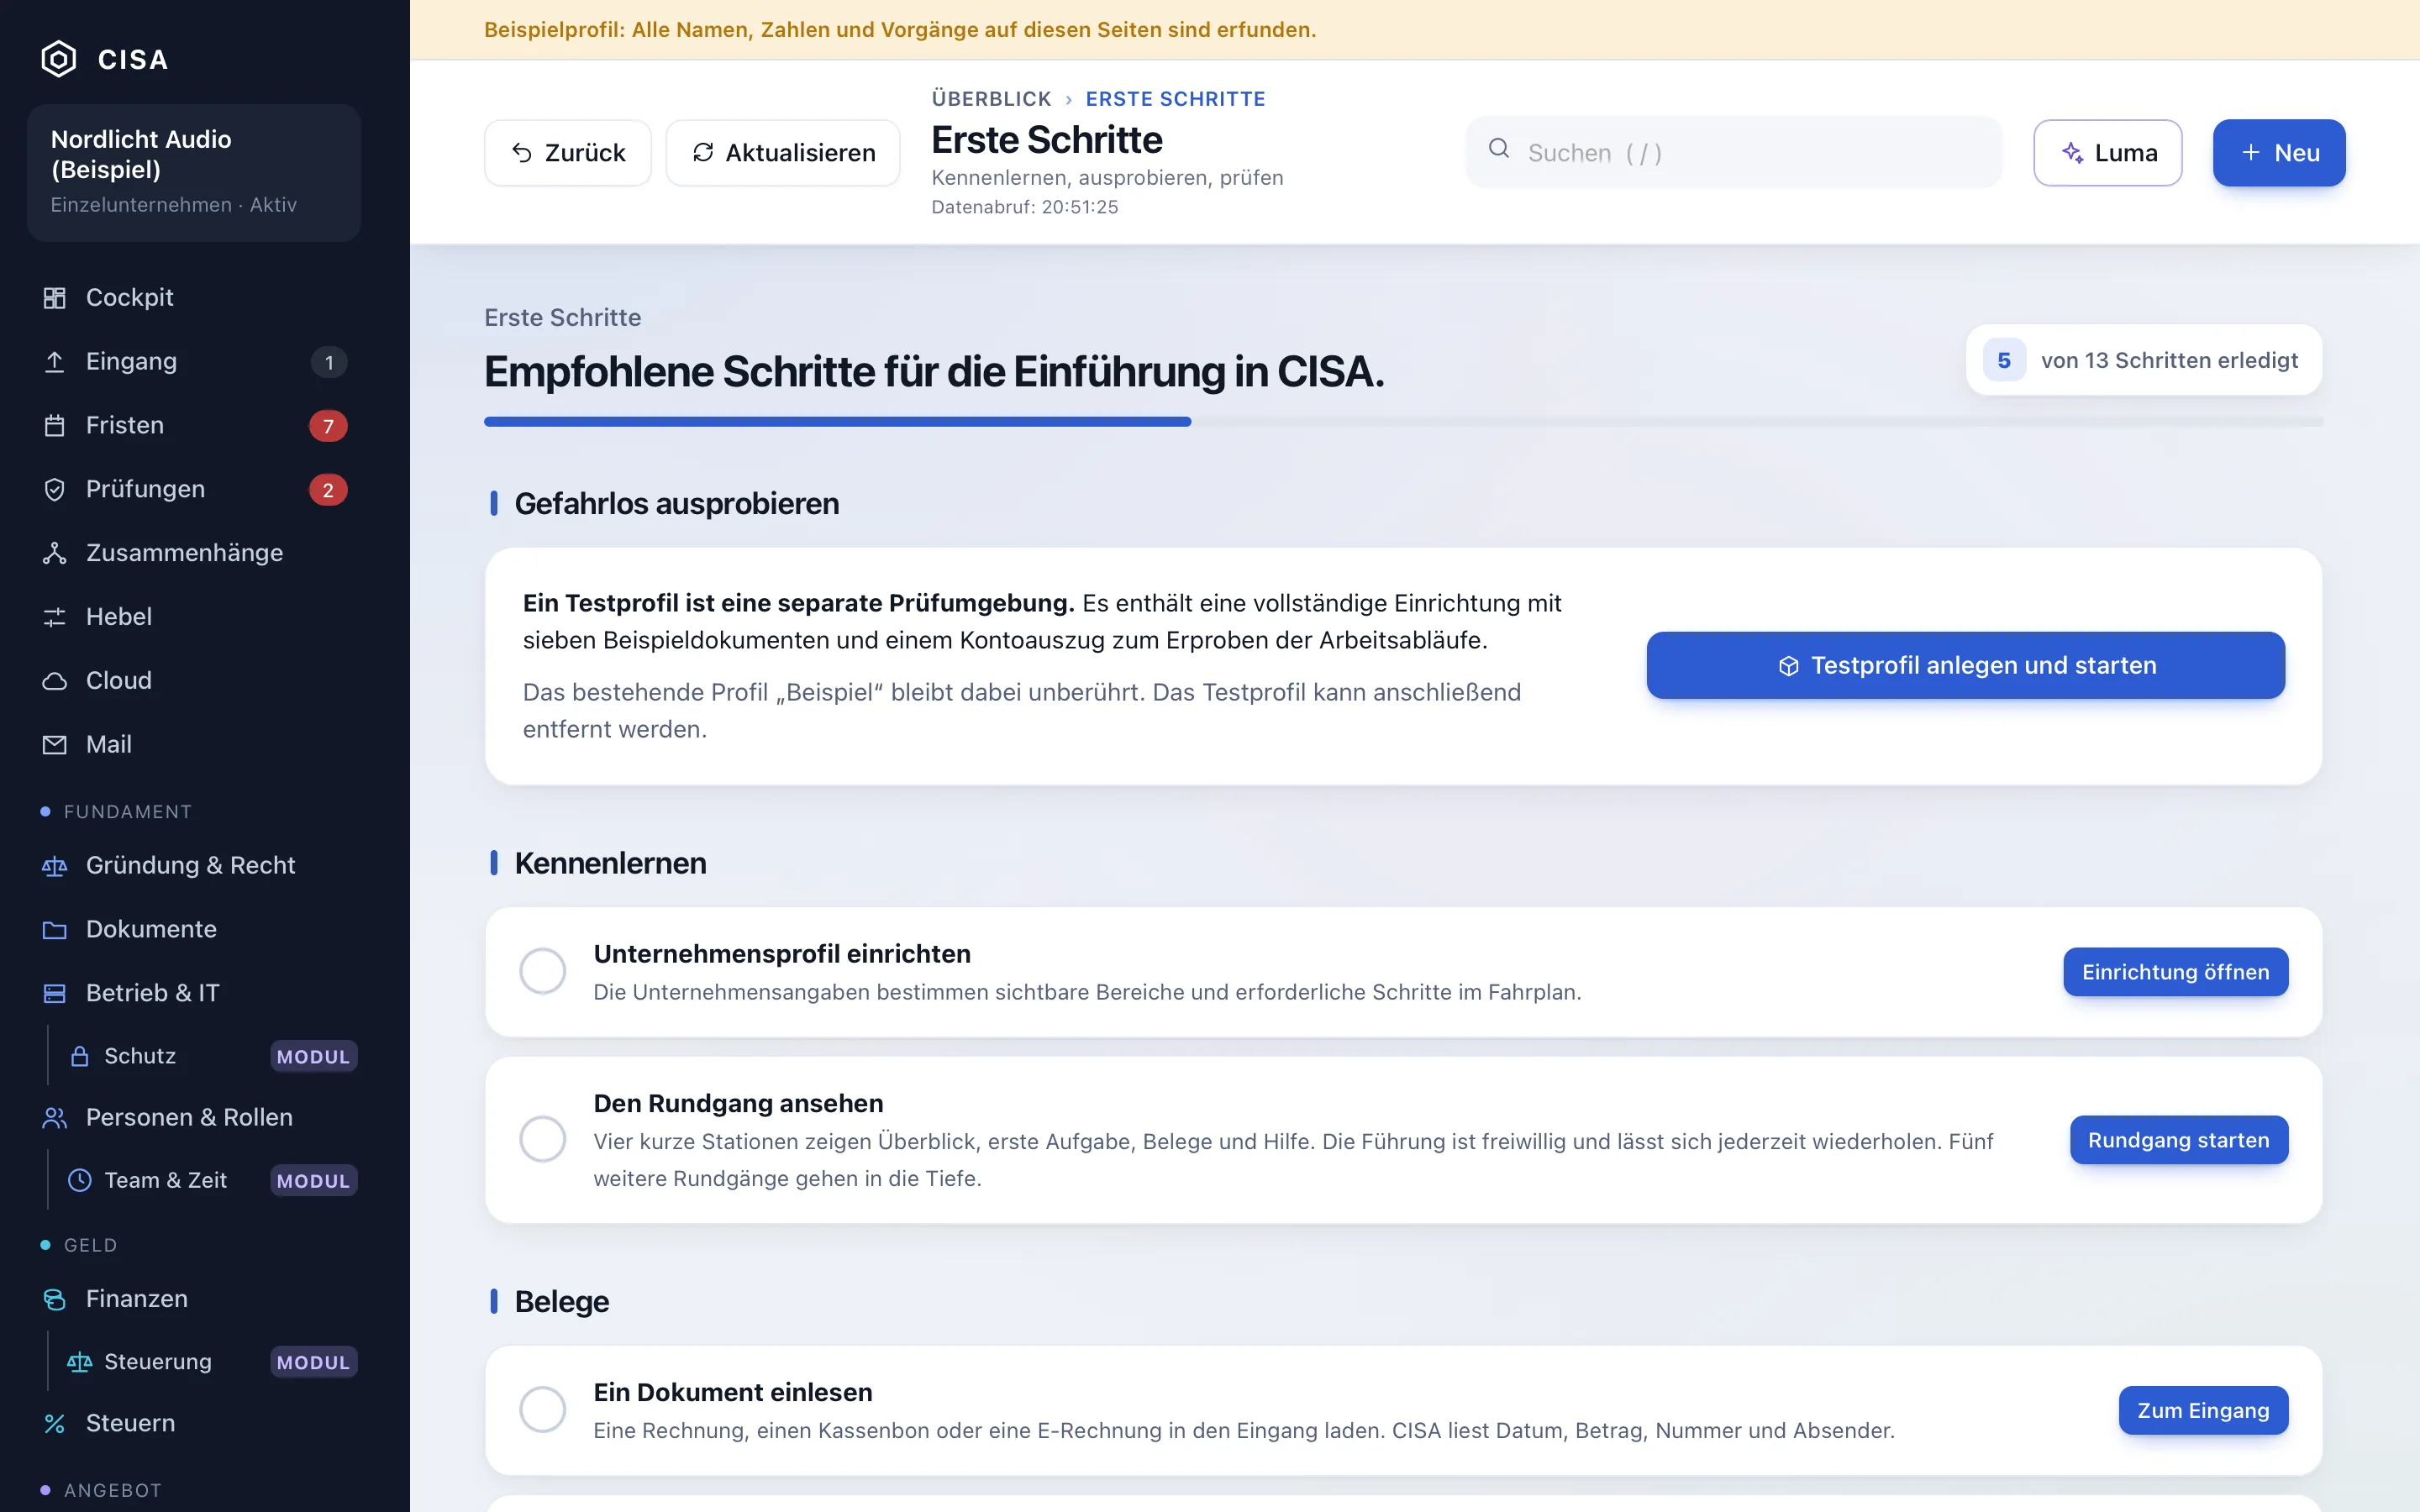Click the MODUL badge next to Schutz

[x=314, y=1057]
